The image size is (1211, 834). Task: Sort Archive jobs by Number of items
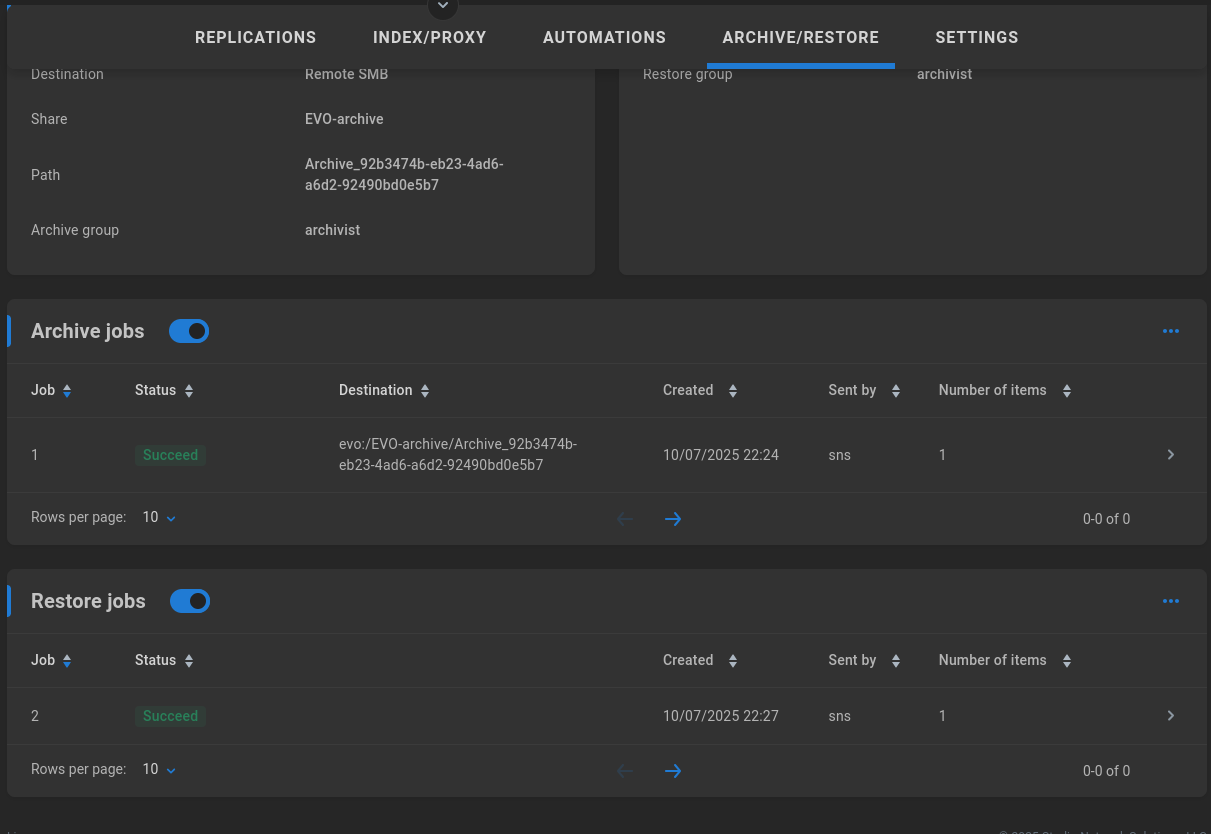[x=1003, y=390]
